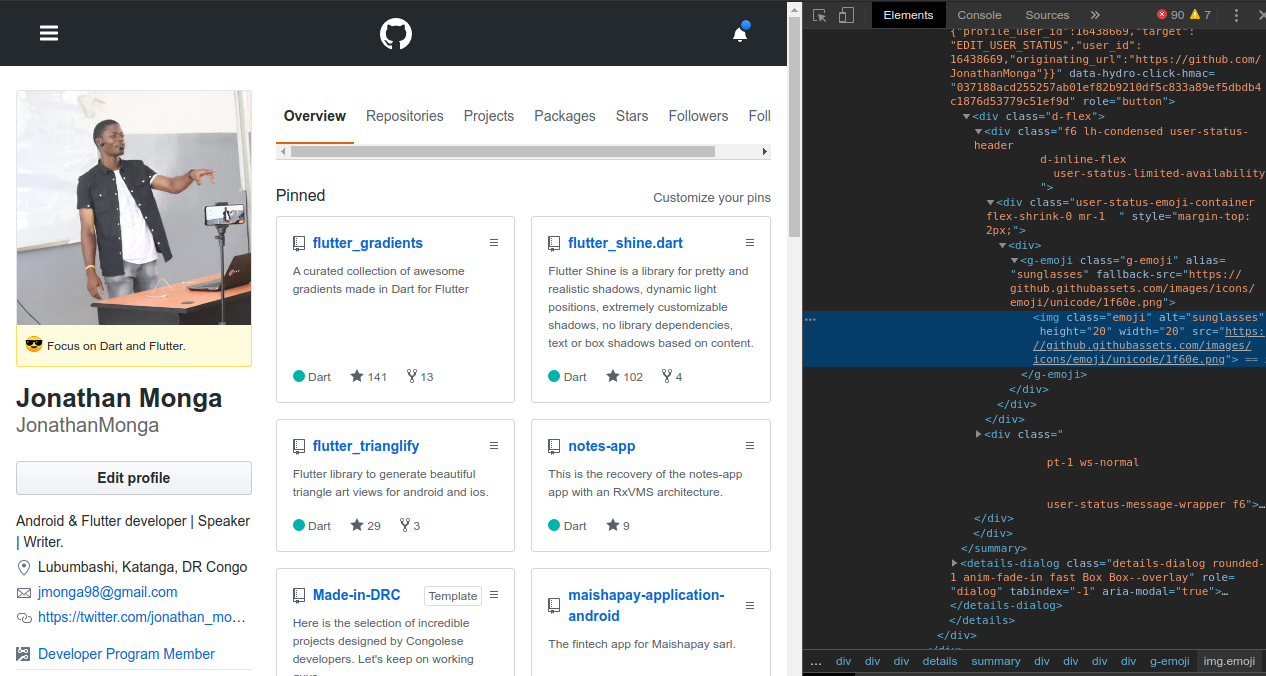Click the tab scrollbar right arrow
1266x676 pixels.
click(765, 152)
